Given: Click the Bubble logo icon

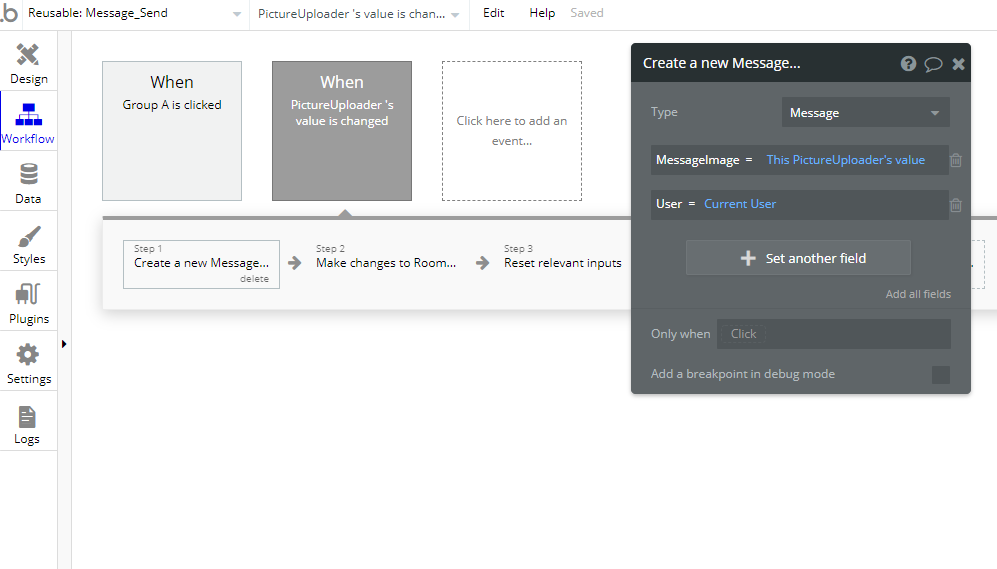Looking at the screenshot, I should 10,13.
